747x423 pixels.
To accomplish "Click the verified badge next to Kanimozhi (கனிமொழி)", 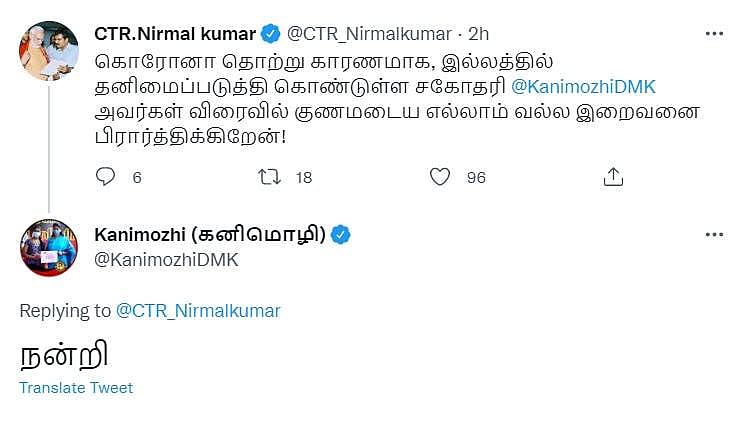I will pyautogui.click(x=340, y=236).
